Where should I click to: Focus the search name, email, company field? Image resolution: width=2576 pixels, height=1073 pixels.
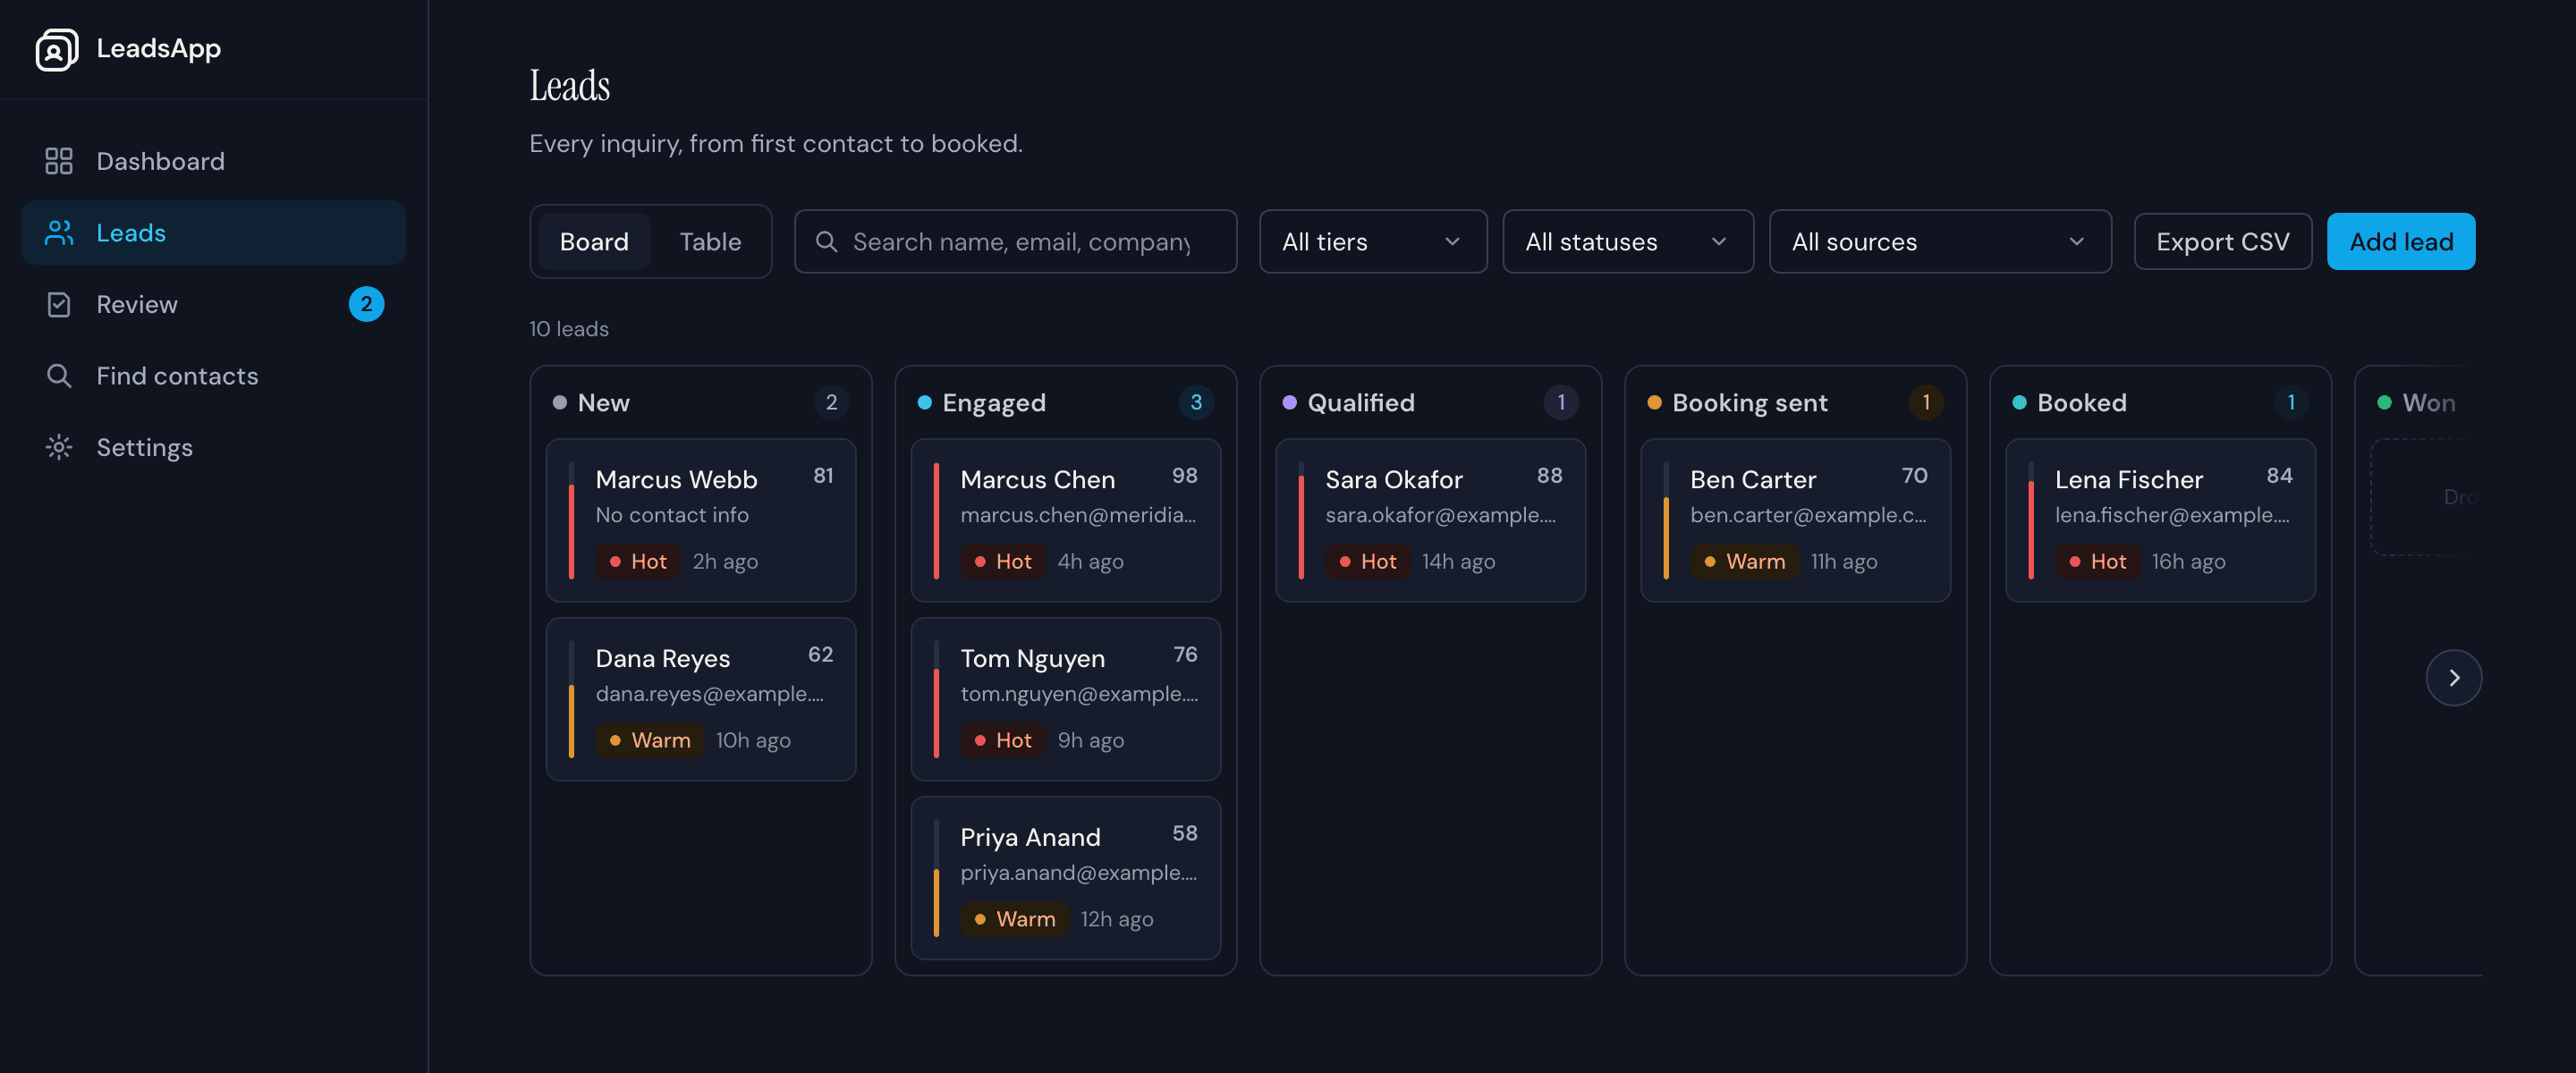[1015, 242]
